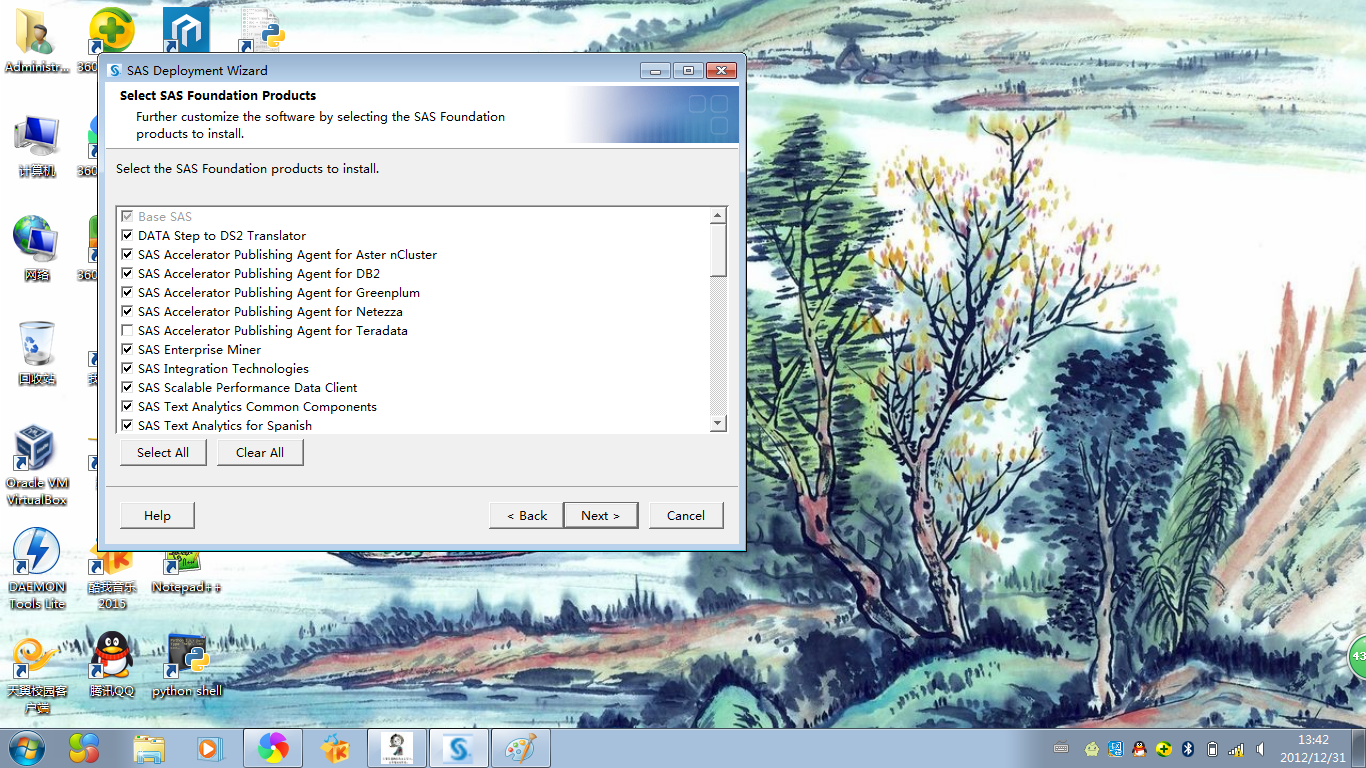Open the media player taskbar icon

point(209,748)
